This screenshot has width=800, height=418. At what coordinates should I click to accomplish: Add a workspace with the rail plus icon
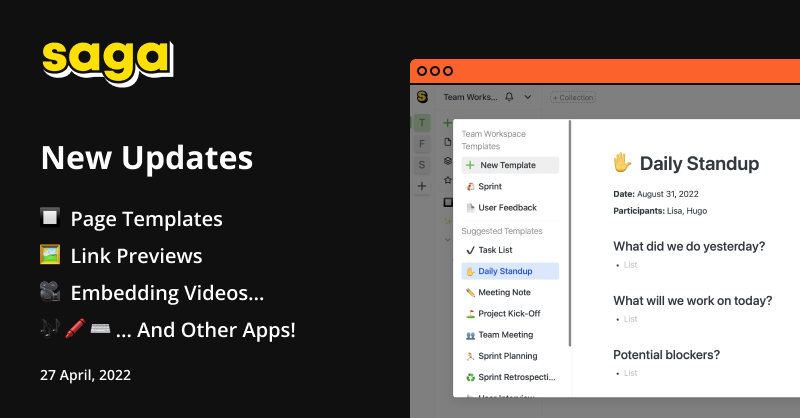pyautogui.click(x=422, y=186)
